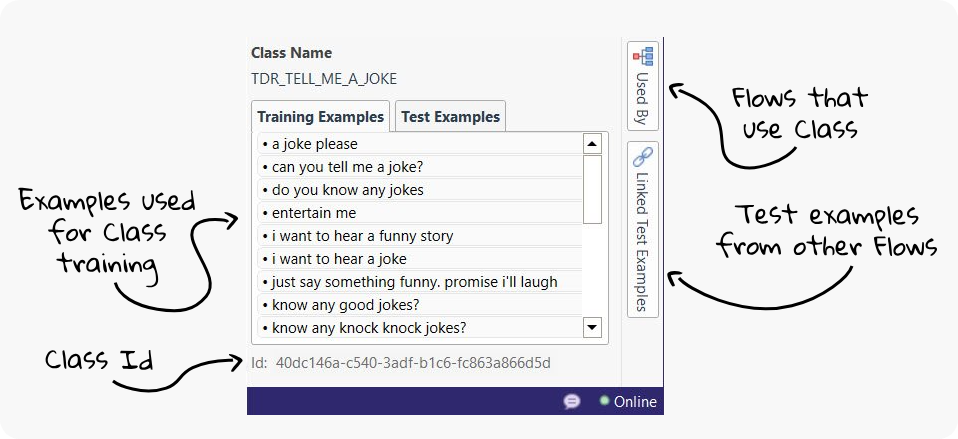958x439 pixels.
Task: Open the Linked Test Examples side label
Action: 642,242
